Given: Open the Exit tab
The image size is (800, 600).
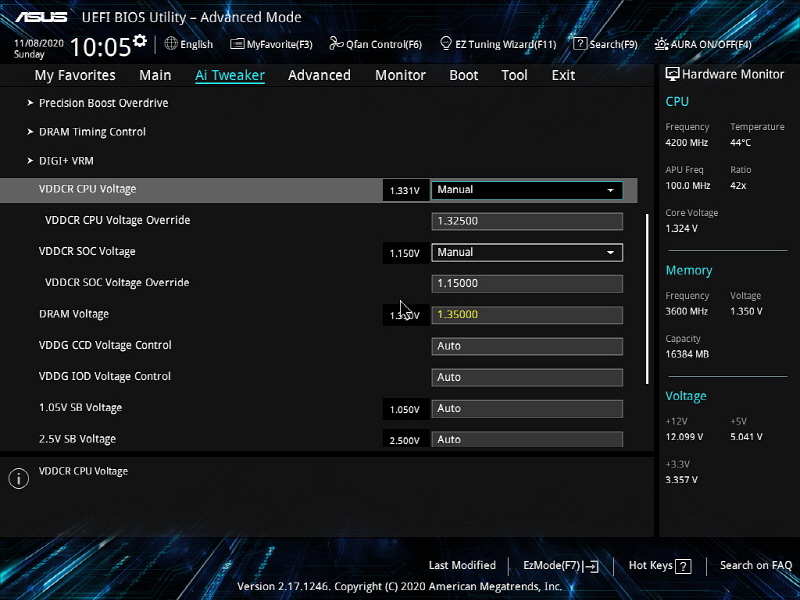Looking at the screenshot, I should (x=563, y=76).
